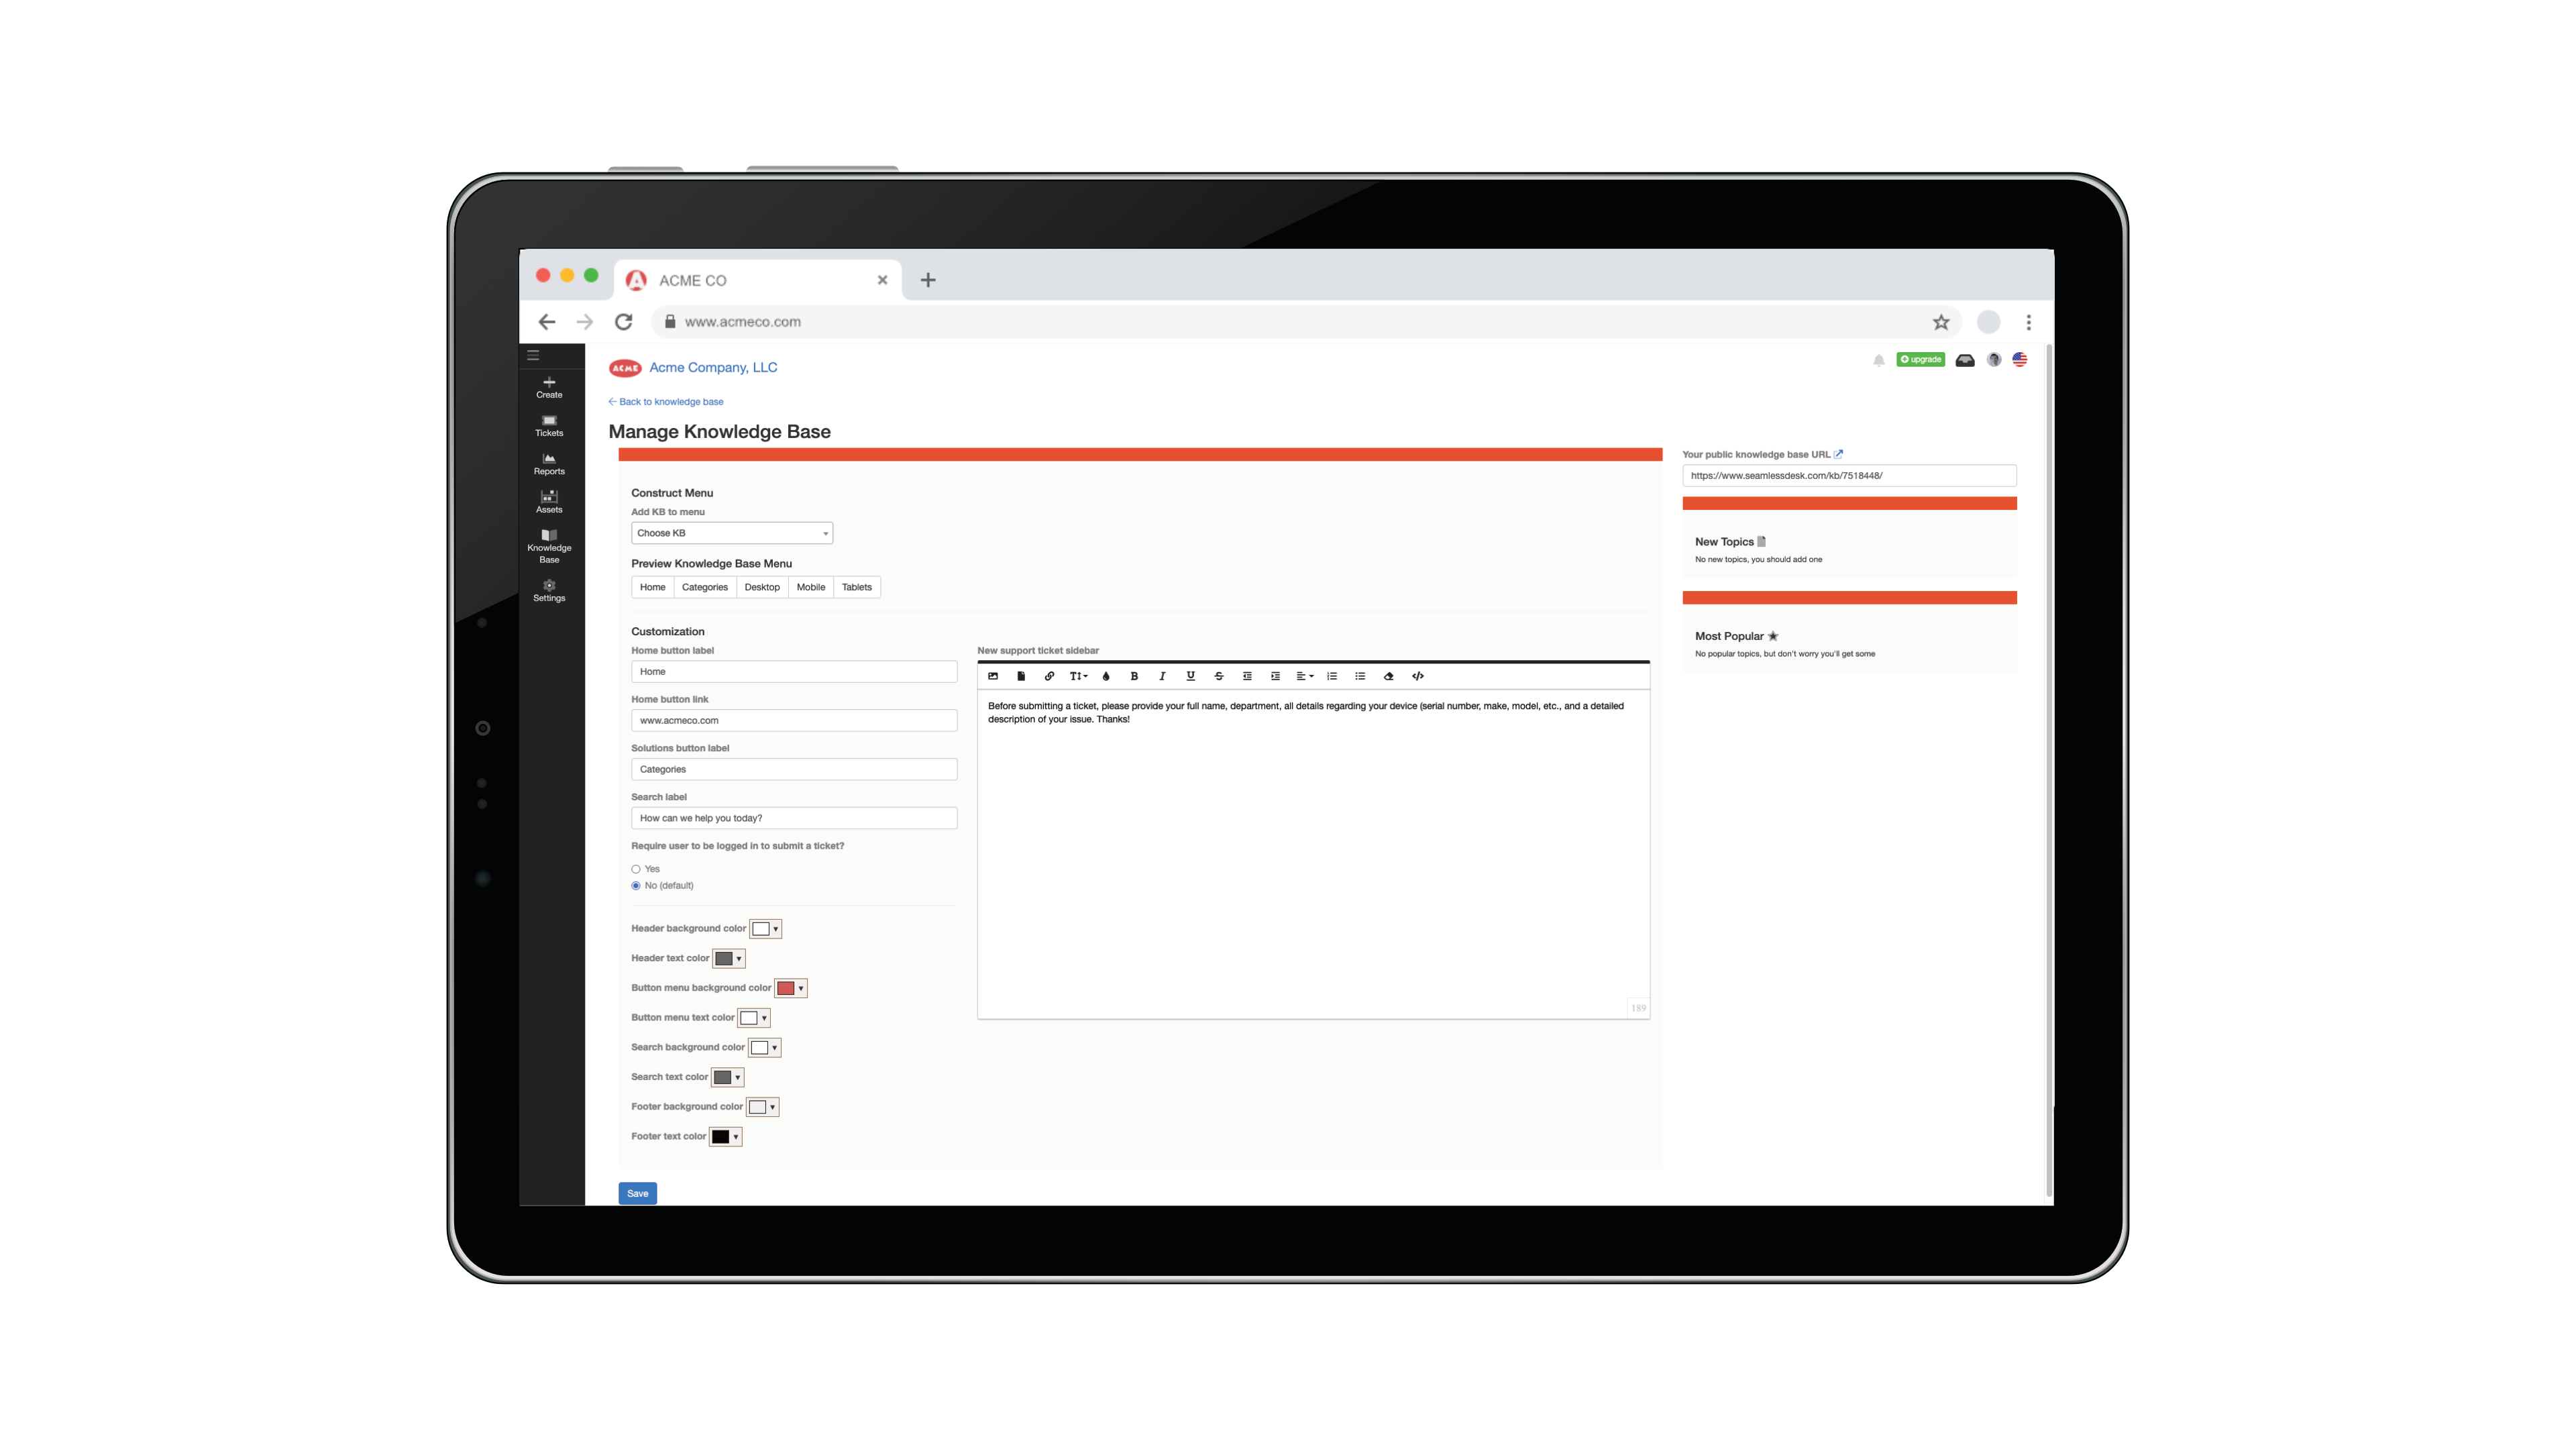
Task: Select Categories in preview menu
Action: (704, 587)
